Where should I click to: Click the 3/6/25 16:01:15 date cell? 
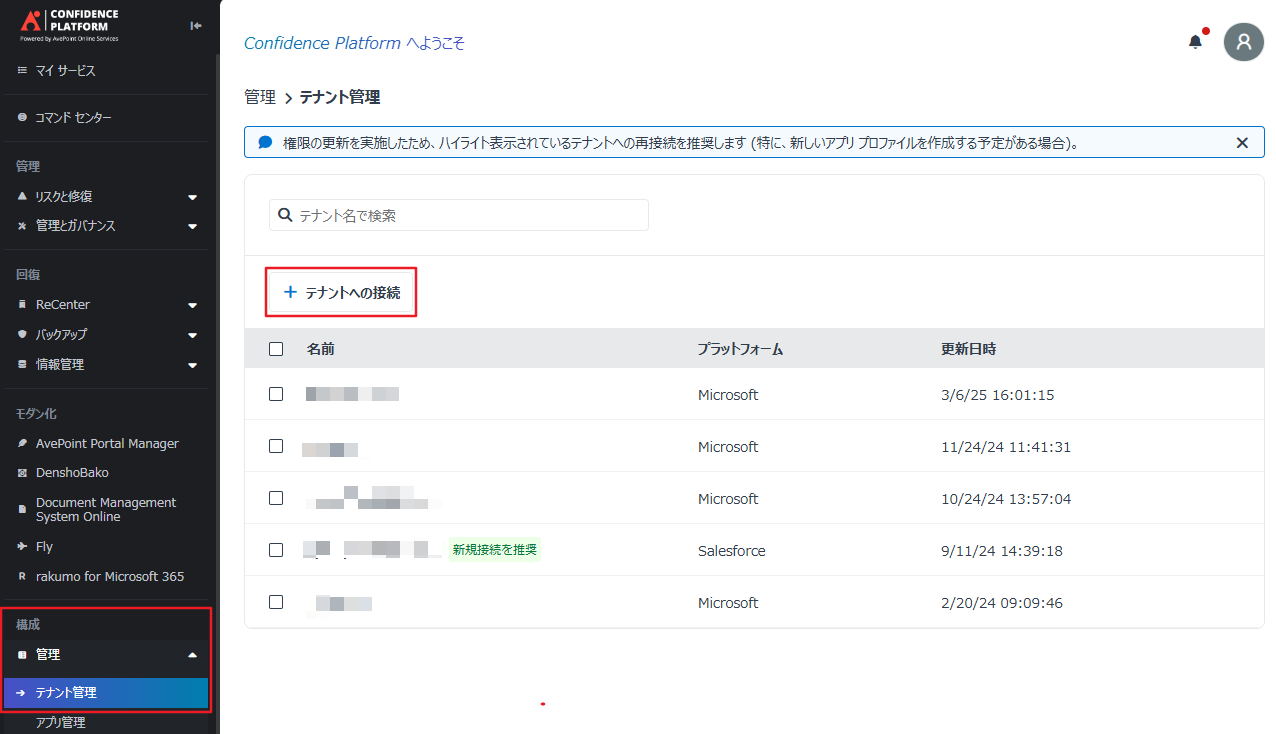point(998,395)
